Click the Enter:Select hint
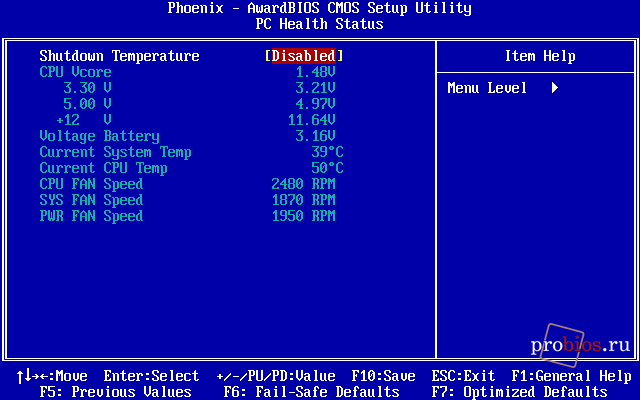The width and height of the screenshot is (640, 400). coord(151,376)
